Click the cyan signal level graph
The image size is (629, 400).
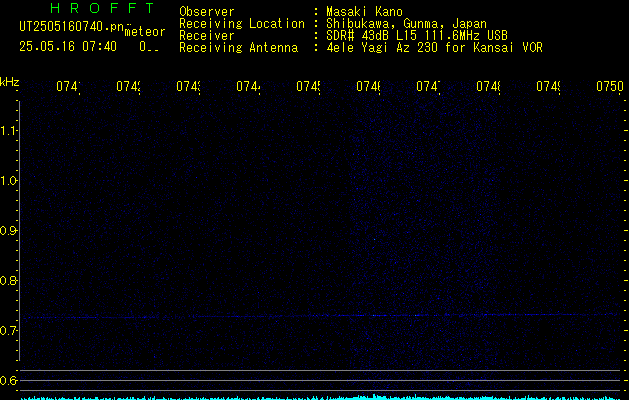[x=321, y=398]
